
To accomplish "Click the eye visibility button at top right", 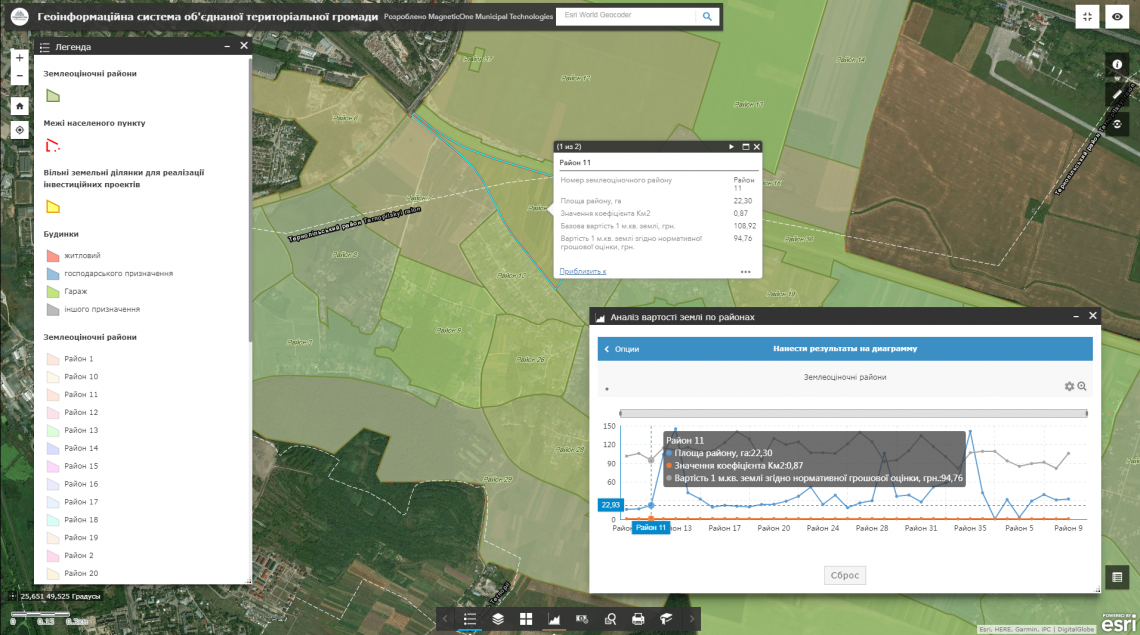I will click(x=1117, y=17).
